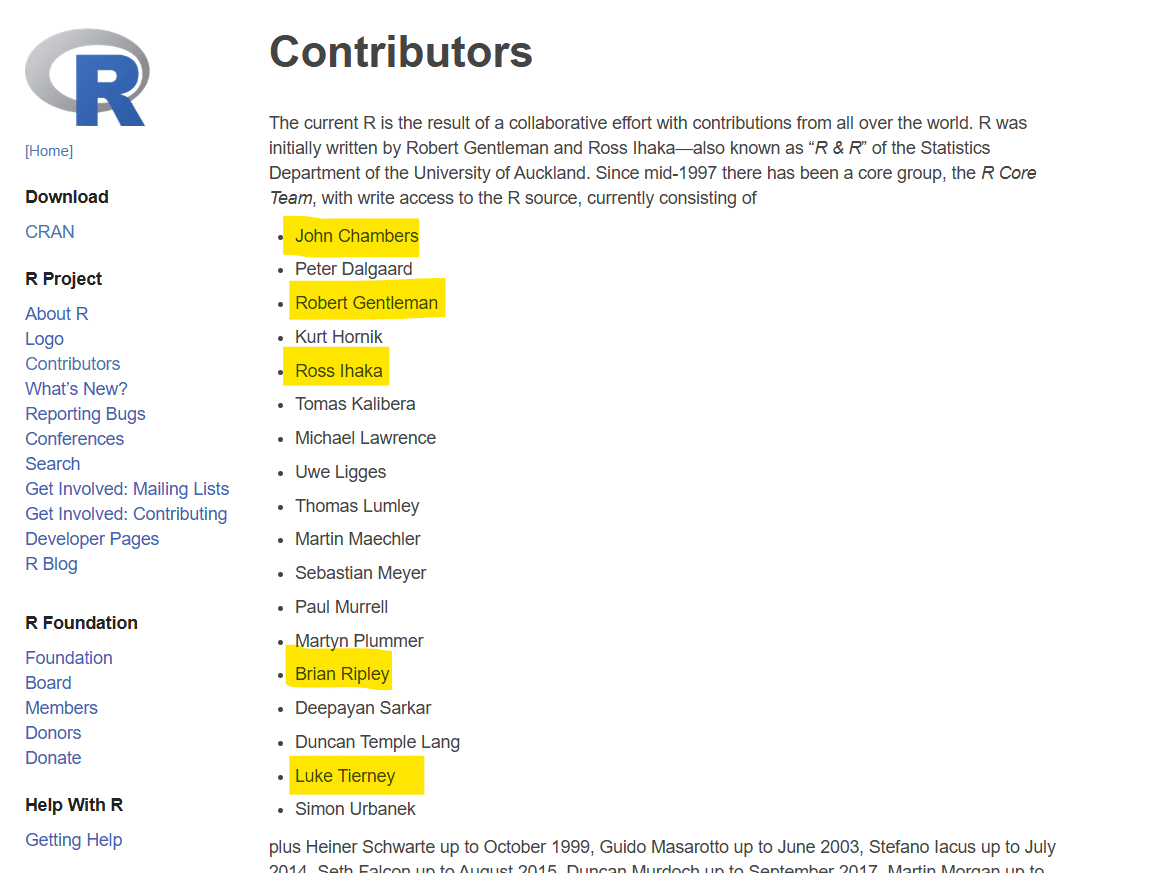Click the What's New? link

(x=77, y=389)
